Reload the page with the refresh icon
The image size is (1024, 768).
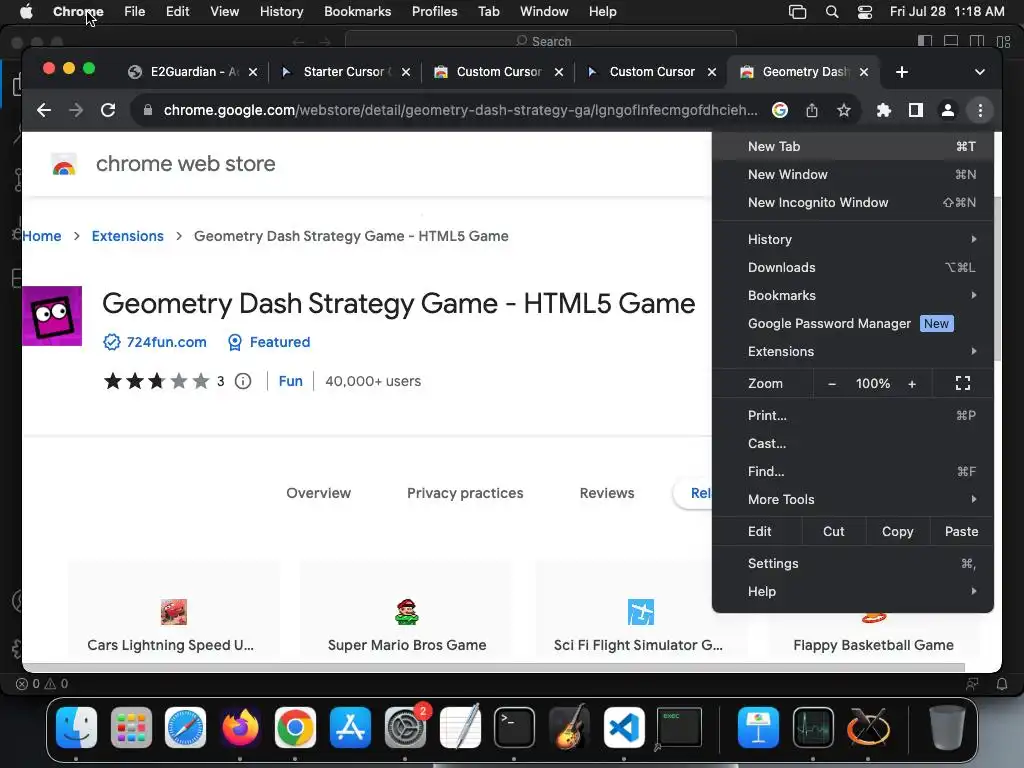(x=108, y=110)
